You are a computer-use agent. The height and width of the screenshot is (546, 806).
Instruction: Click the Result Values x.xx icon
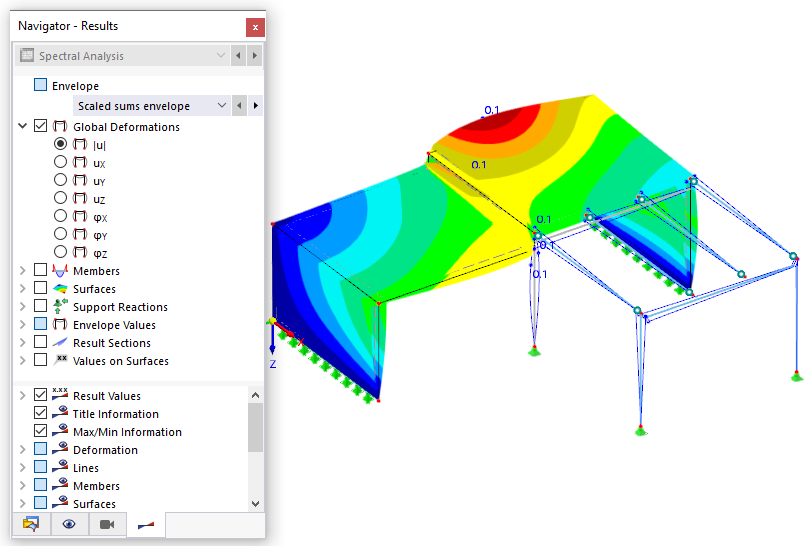pyautogui.click(x=60, y=394)
